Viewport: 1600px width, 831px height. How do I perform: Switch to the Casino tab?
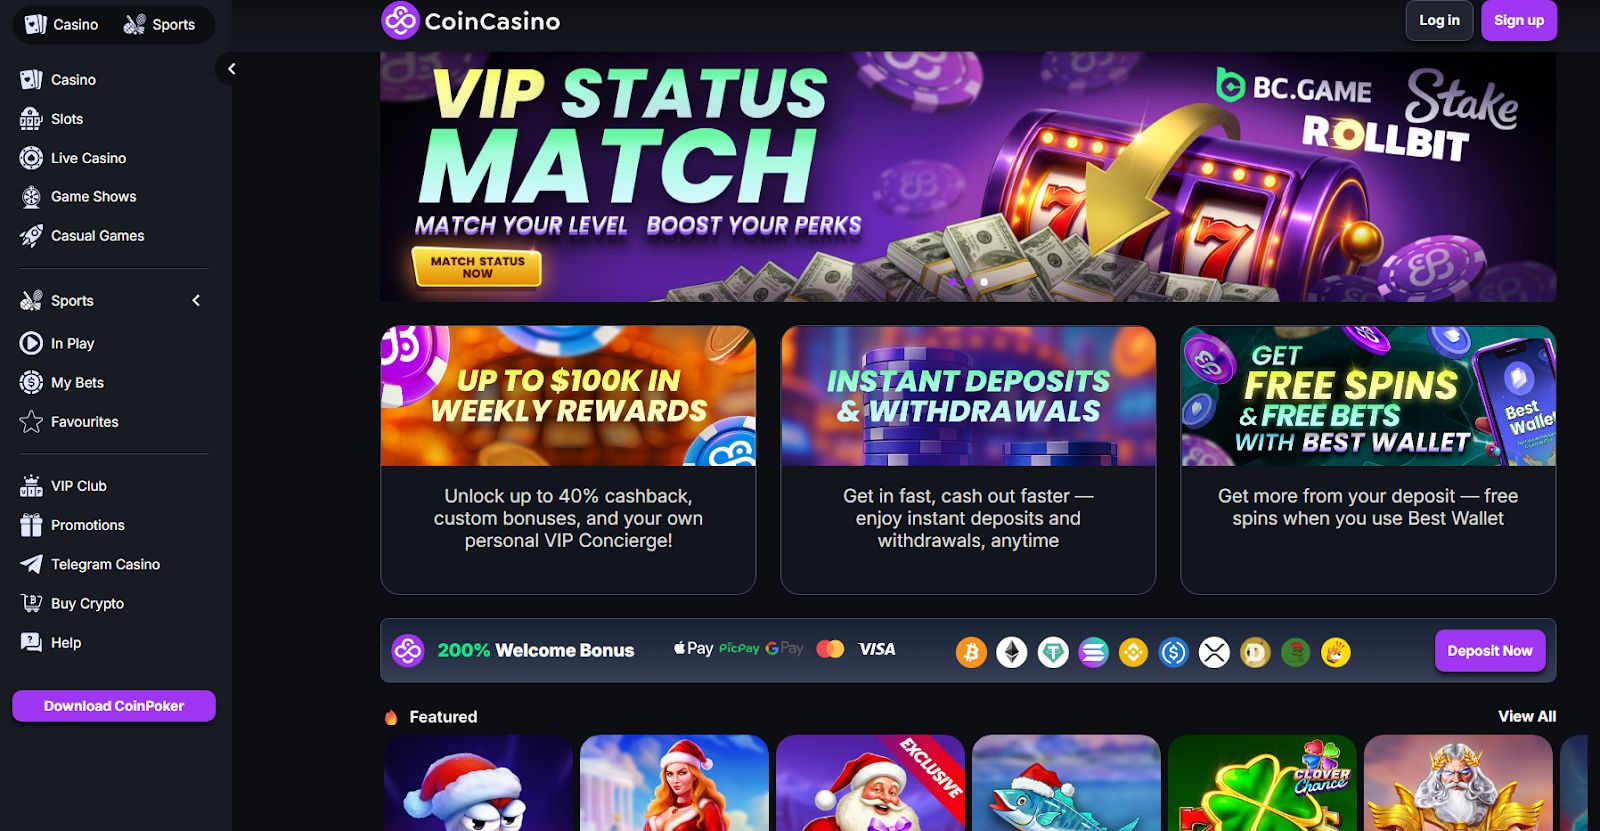coord(61,24)
